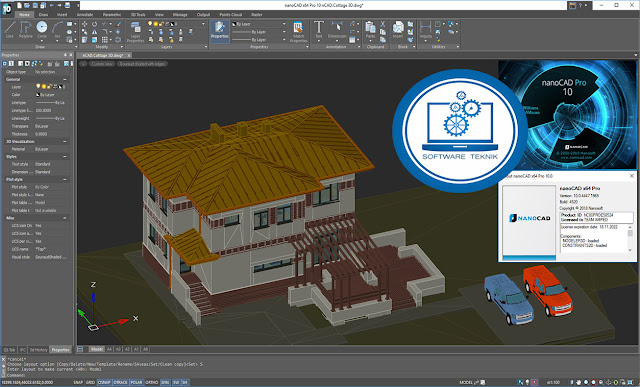Toggle POLAR in status bar
Screen dimensions: 640x387
click(136, 383)
